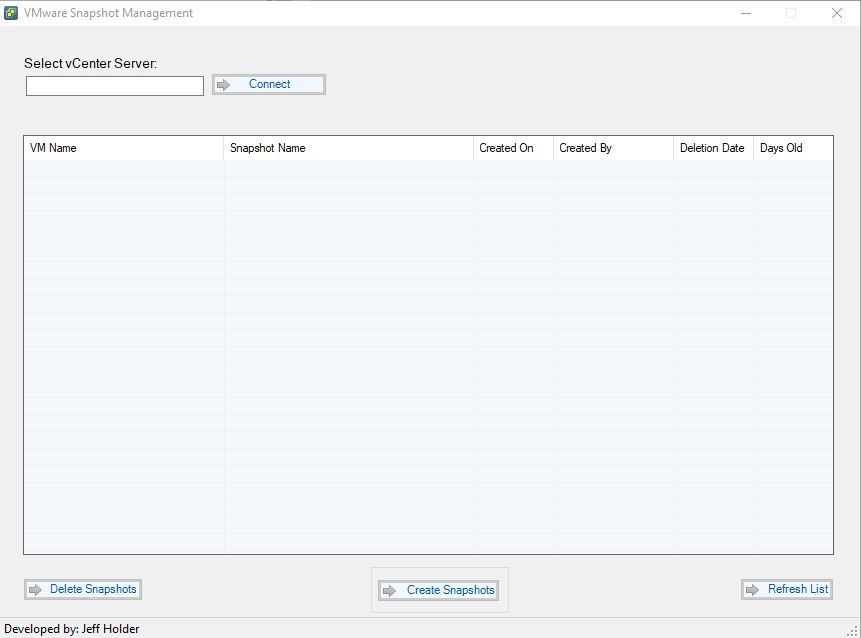Close the VMware Snapshot Management window
Screen dimensions: 861x638
click(x=837, y=13)
